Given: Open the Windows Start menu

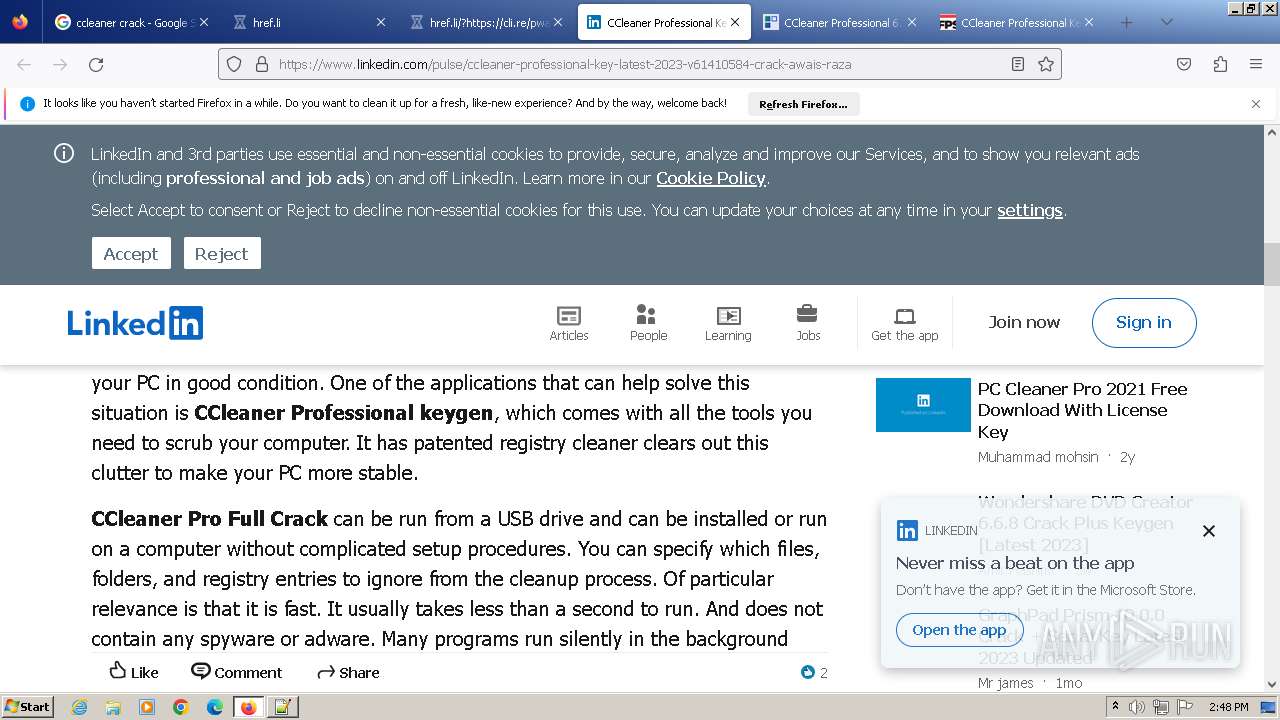Looking at the screenshot, I should [28, 706].
